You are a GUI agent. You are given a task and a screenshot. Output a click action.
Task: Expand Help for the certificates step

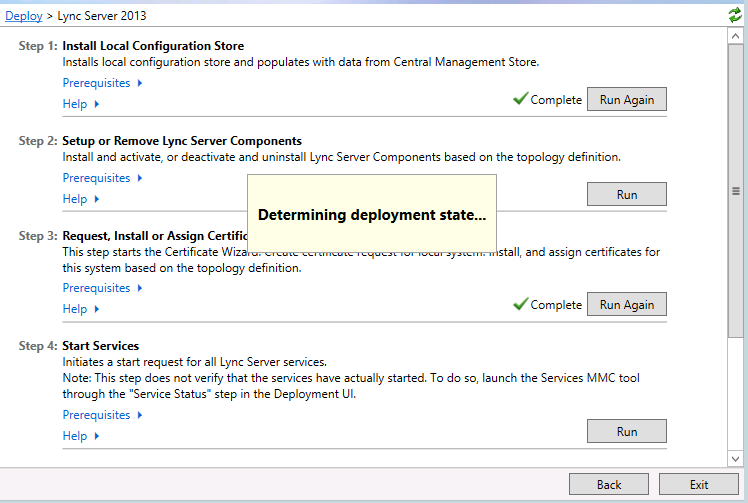click(x=81, y=309)
